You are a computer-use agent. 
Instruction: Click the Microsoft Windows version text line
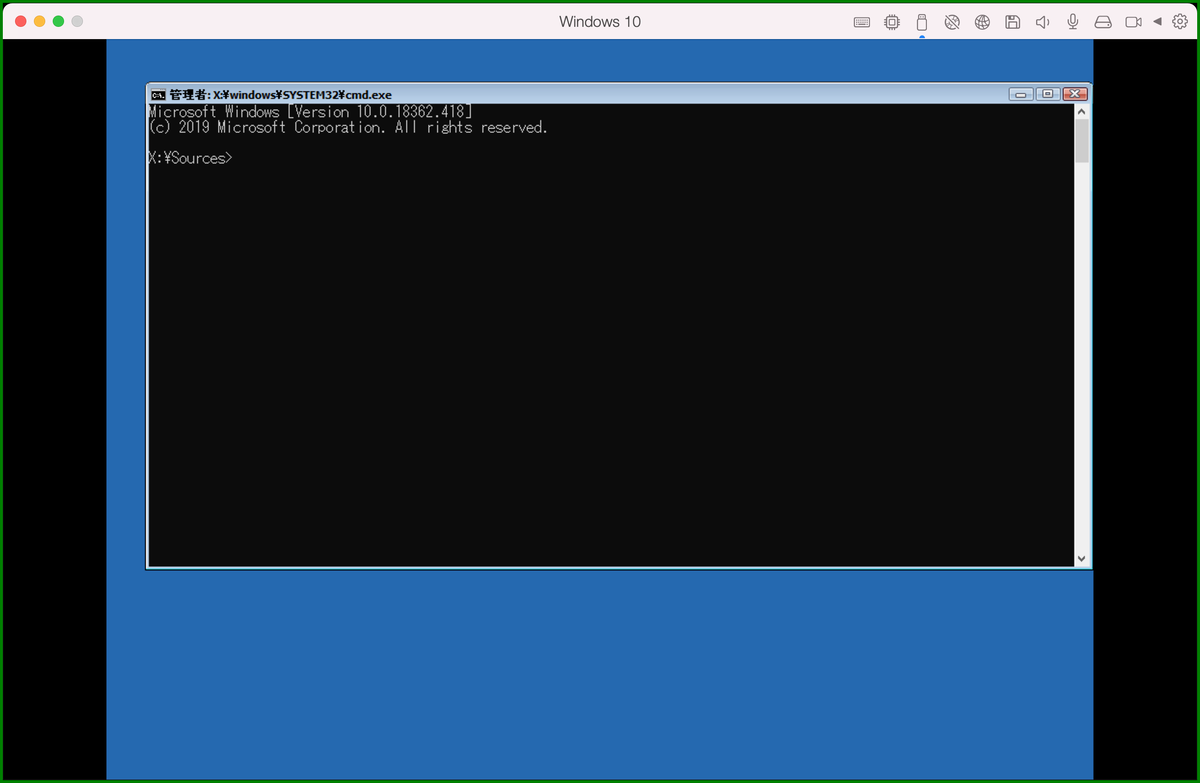point(310,112)
